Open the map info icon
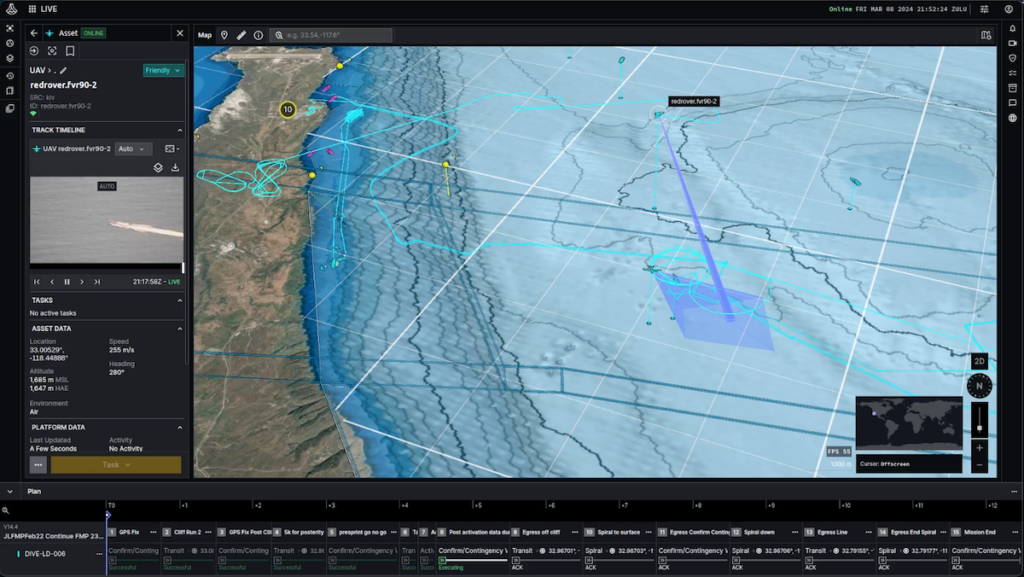Image resolution: width=1024 pixels, height=577 pixels. point(259,35)
